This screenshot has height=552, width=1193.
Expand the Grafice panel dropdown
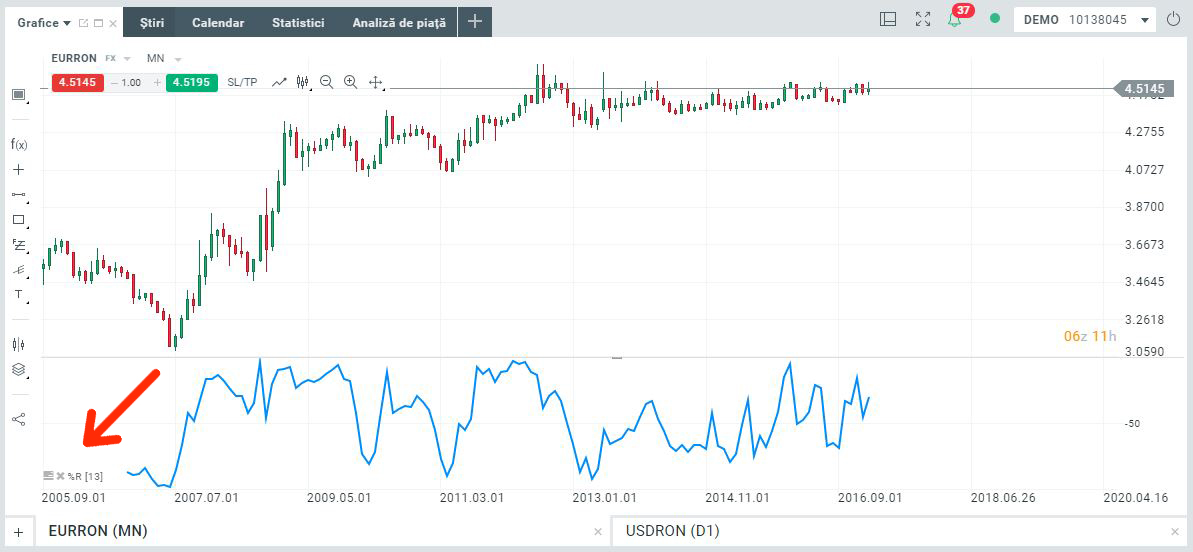coord(66,23)
